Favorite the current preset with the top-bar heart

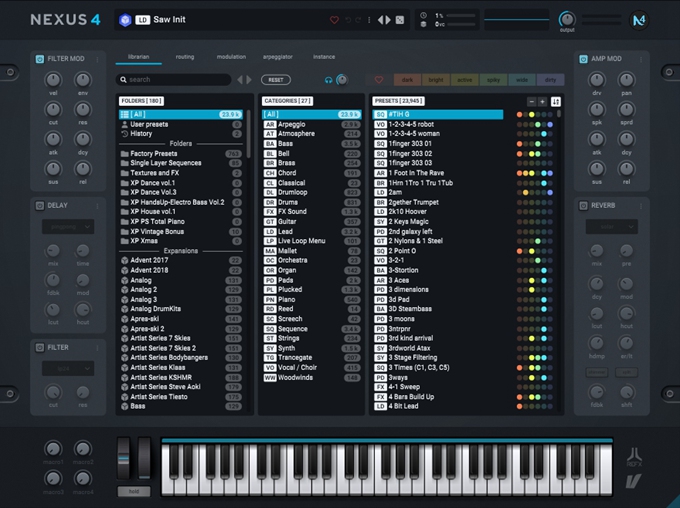pyautogui.click(x=334, y=20)
